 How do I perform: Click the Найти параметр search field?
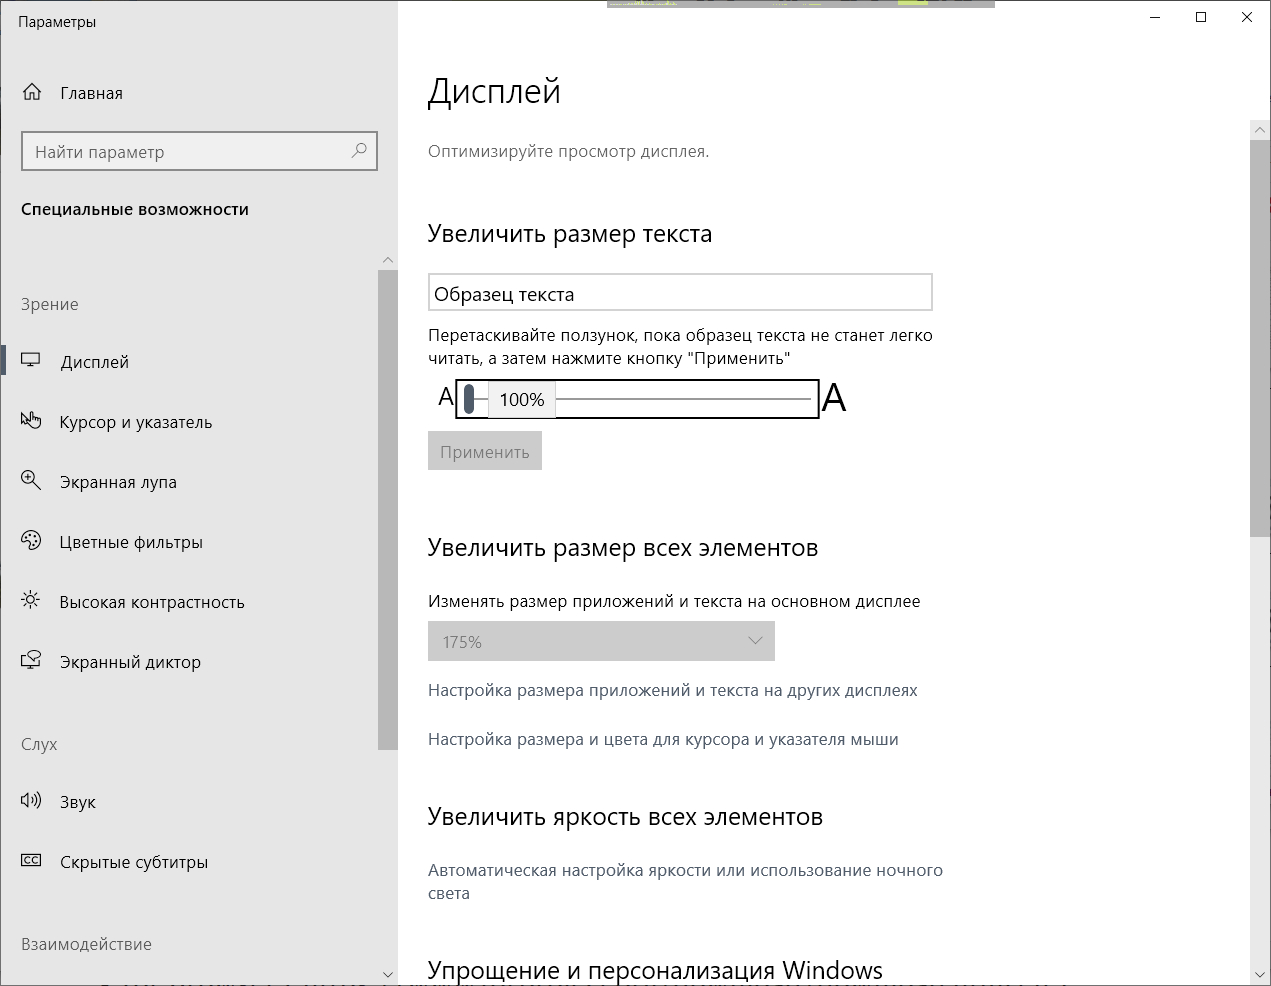coord(199,151)
